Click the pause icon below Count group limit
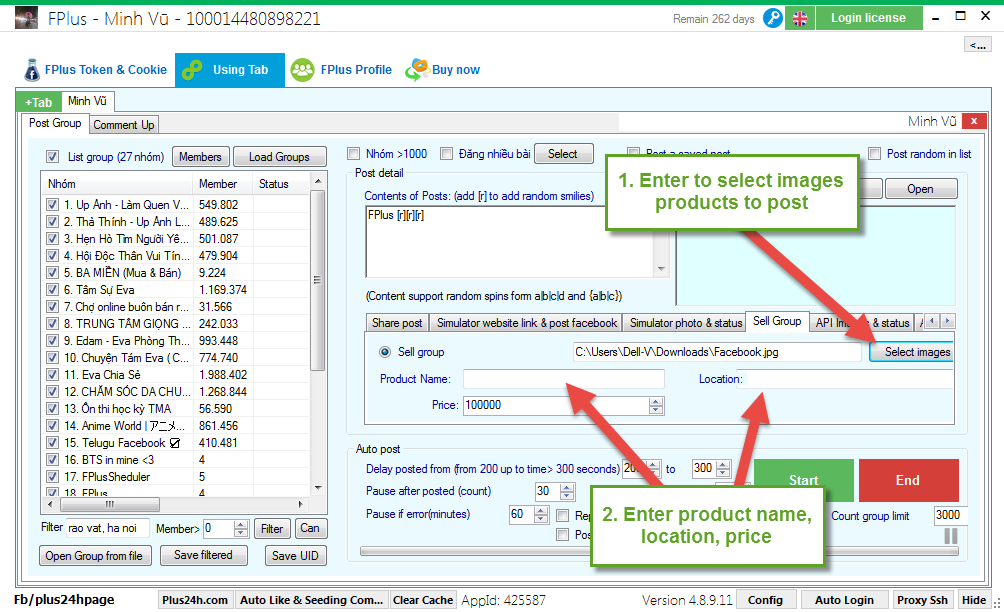 tap(951, 536)
